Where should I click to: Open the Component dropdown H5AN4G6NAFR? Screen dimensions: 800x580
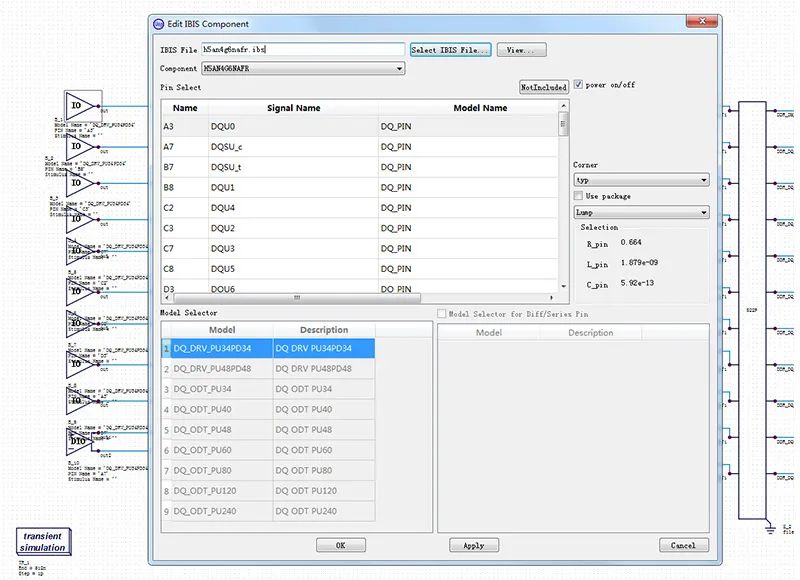tap(303, 68)
